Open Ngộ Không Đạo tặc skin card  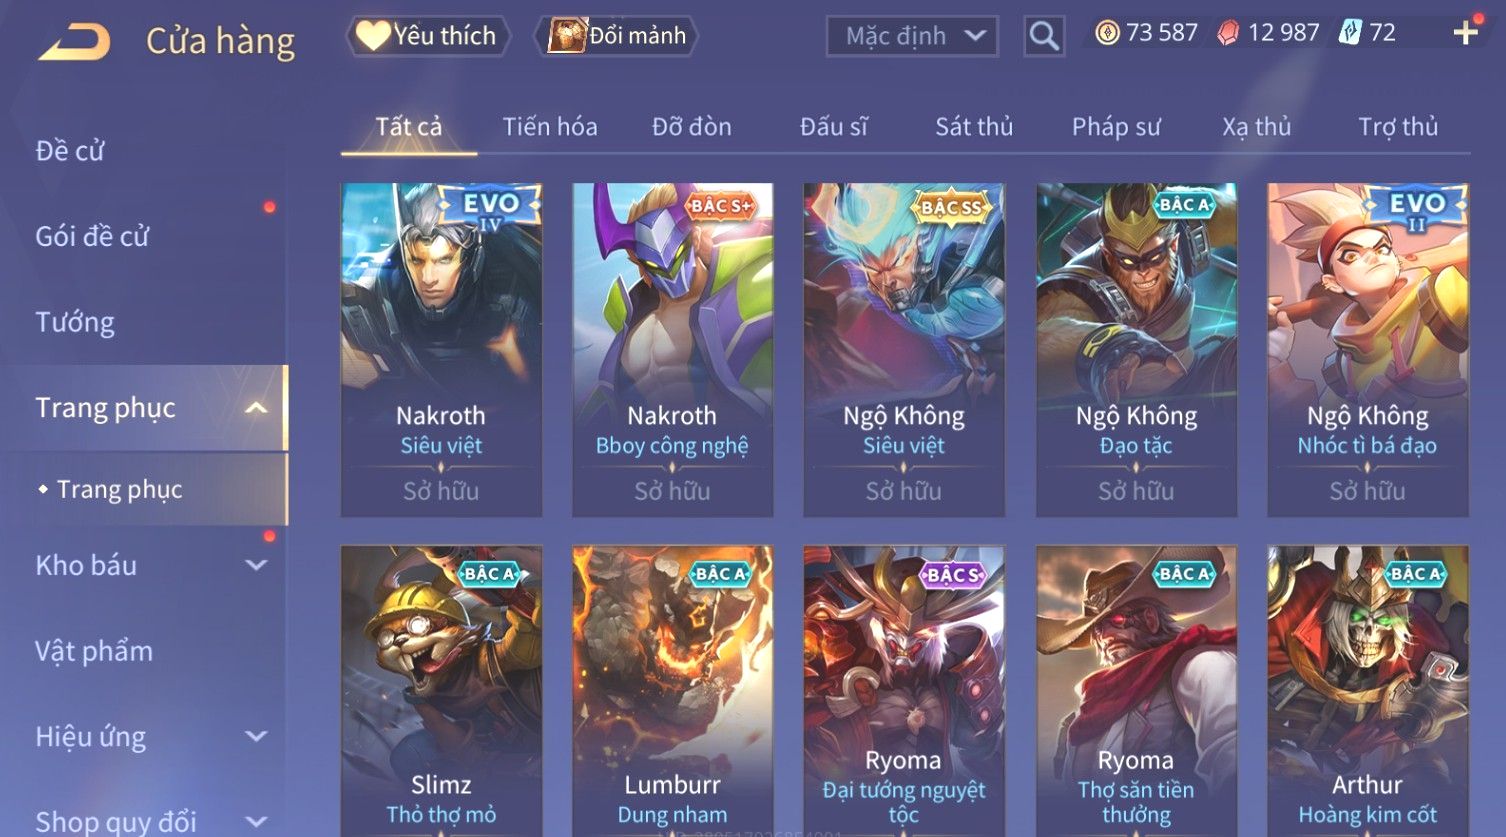pyautogui.click(x=1136, y=349)
